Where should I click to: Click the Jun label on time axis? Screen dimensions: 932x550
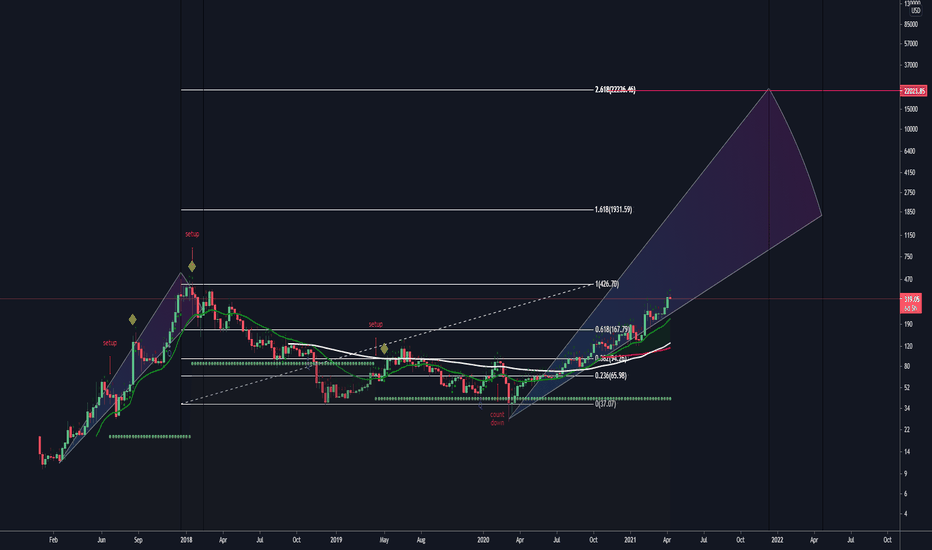(x=102, y=540)
